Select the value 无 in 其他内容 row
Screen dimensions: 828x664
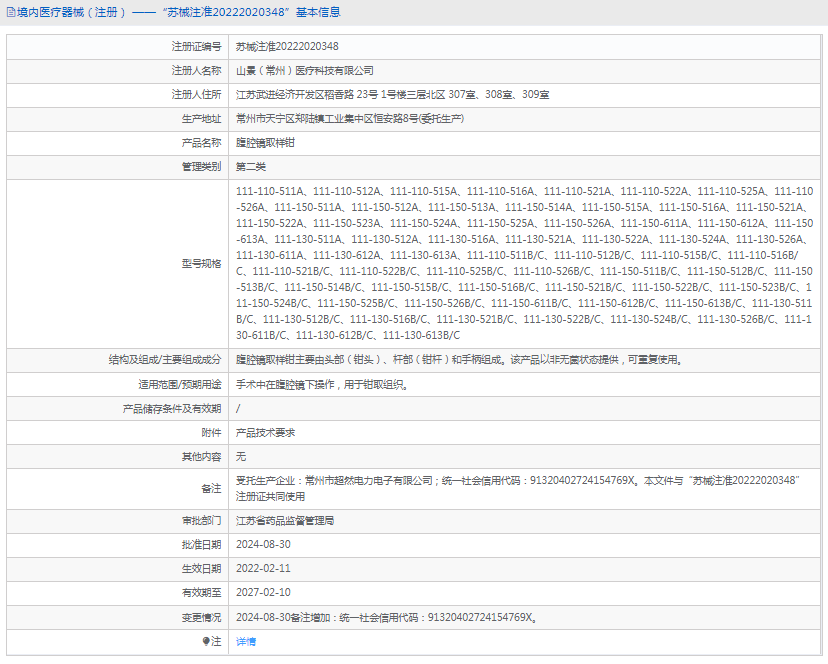click(241, 456)
